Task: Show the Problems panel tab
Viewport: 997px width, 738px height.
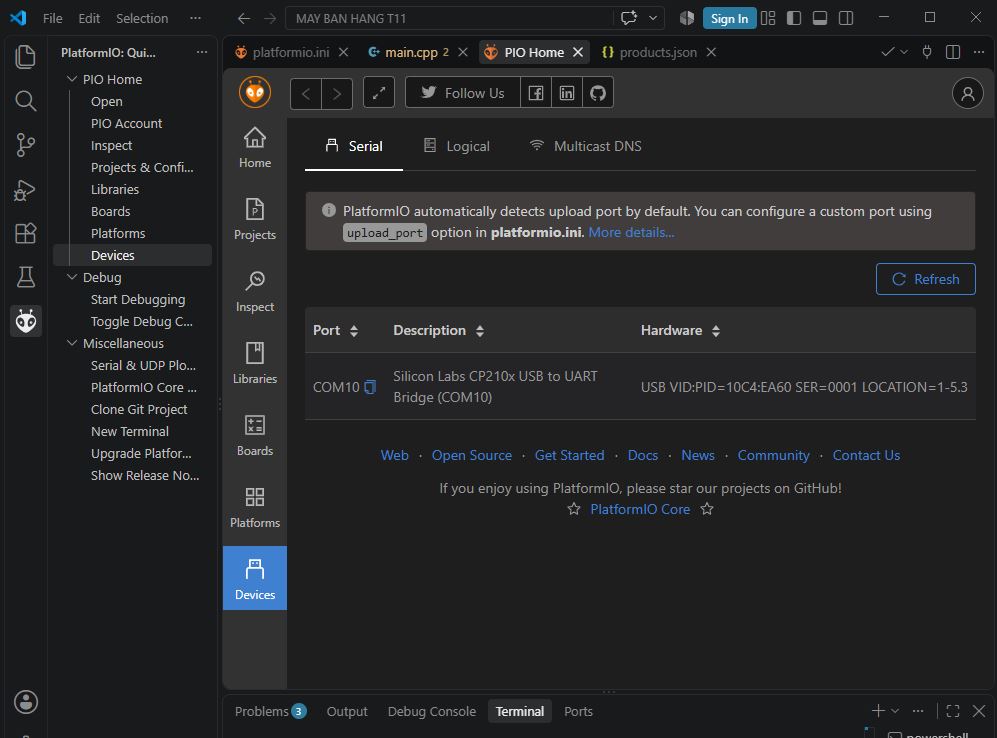Action: click(x=270, y=711)
